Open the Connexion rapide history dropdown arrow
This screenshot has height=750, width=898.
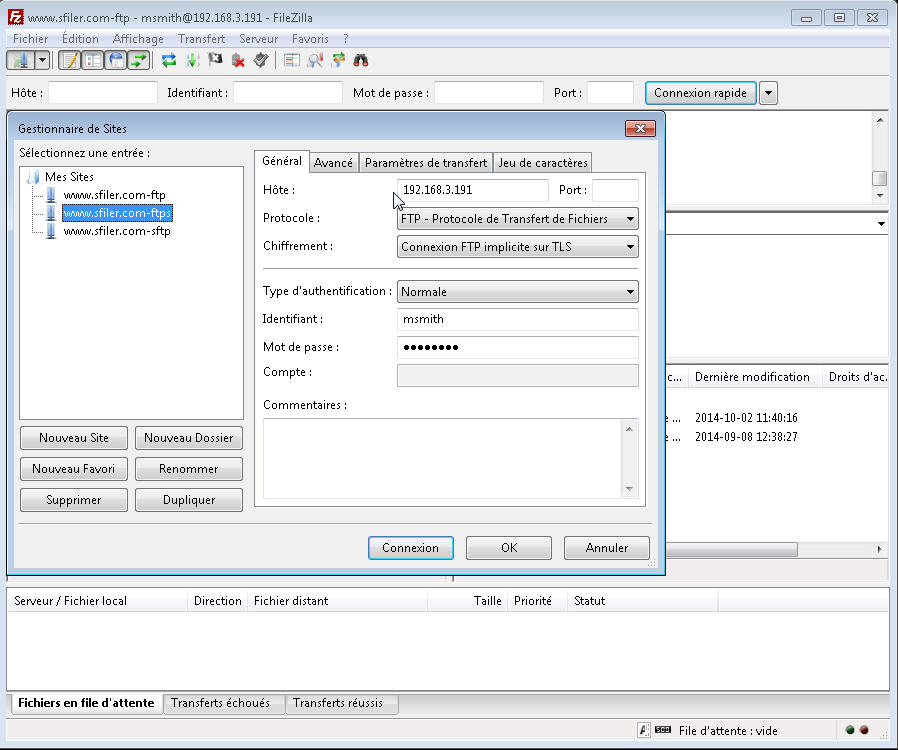[769, 93]
